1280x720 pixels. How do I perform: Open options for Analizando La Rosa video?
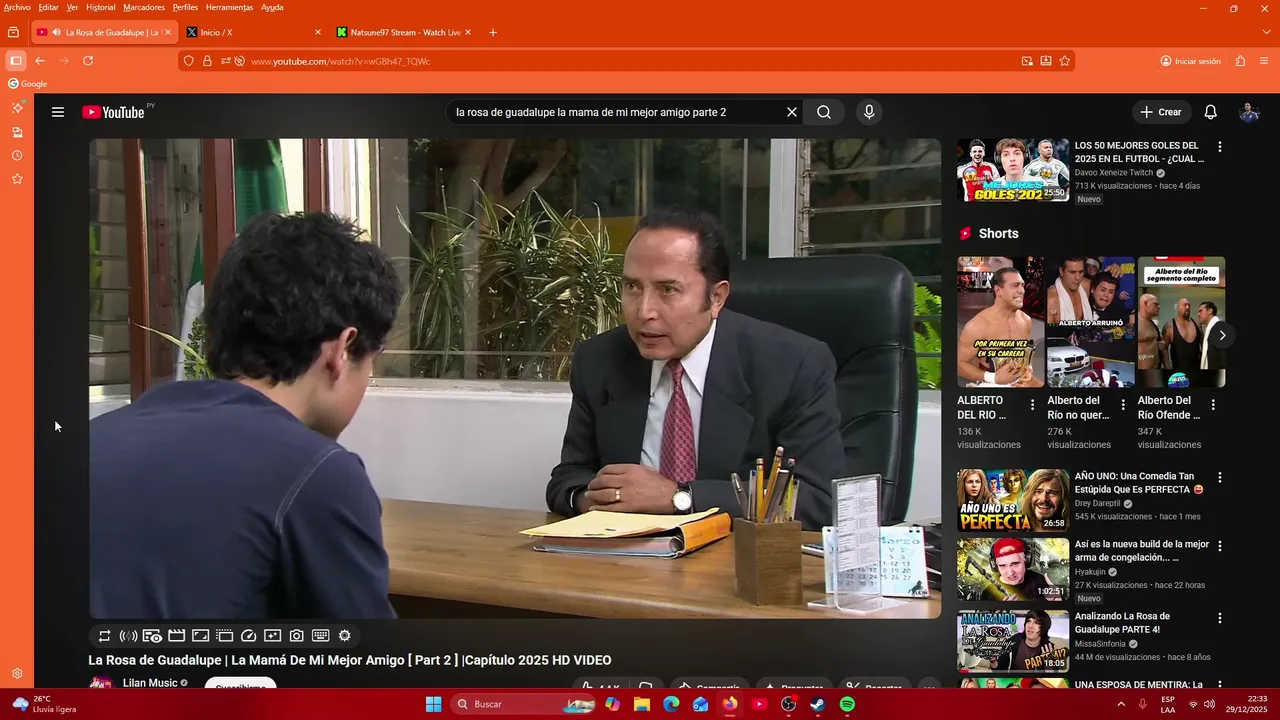(1219, 618)
